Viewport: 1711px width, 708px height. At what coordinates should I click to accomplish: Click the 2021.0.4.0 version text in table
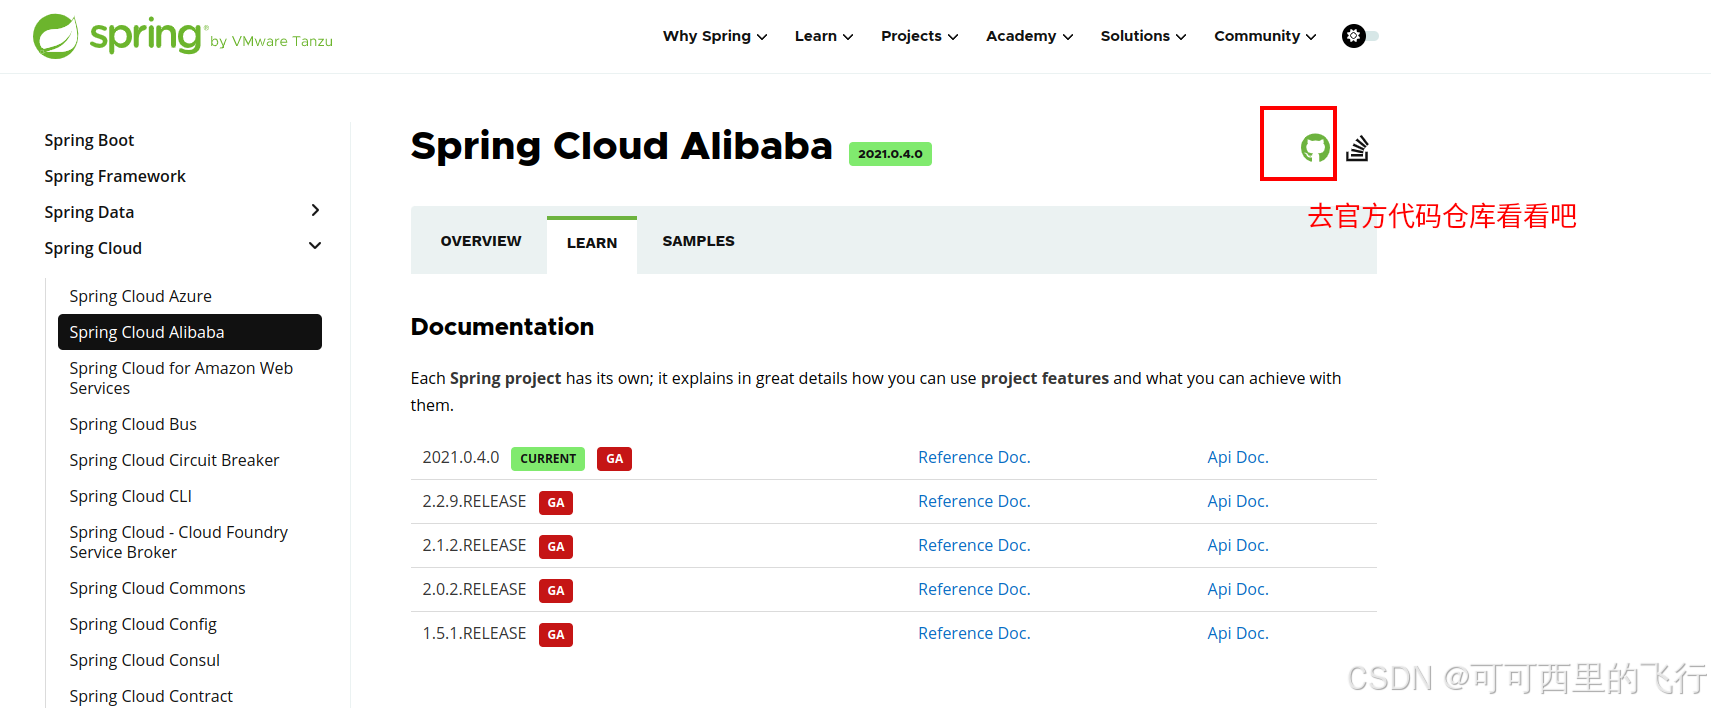(x=460, y=457)
